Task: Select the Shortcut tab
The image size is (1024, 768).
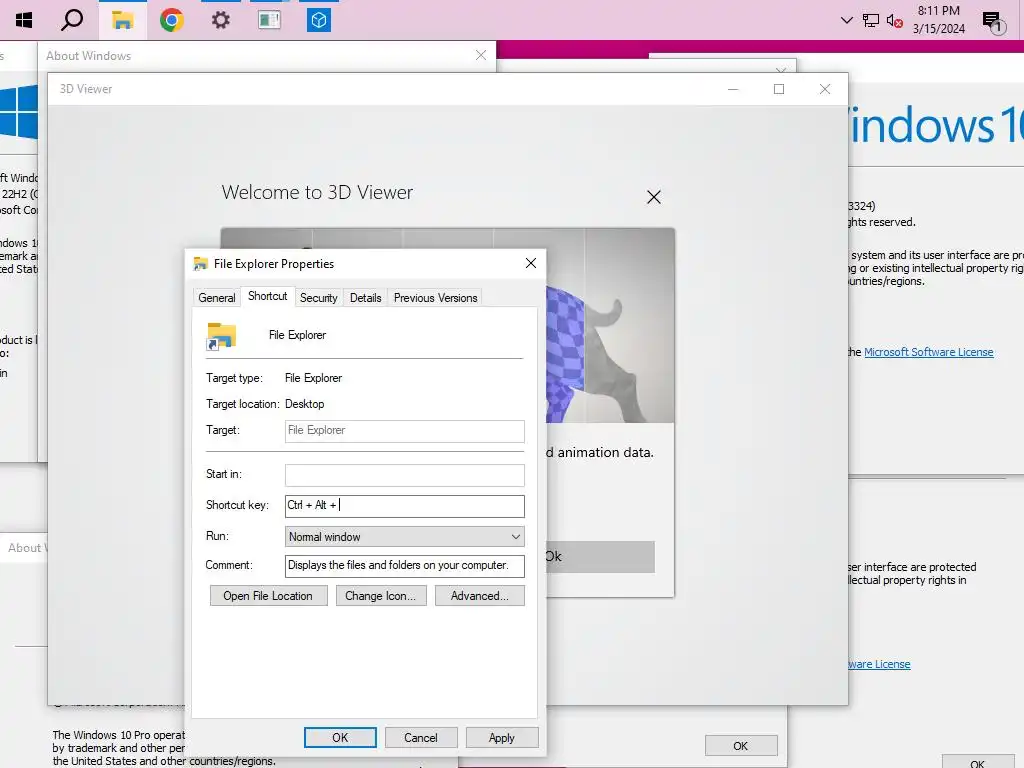Action: click(x=268, y=296)
